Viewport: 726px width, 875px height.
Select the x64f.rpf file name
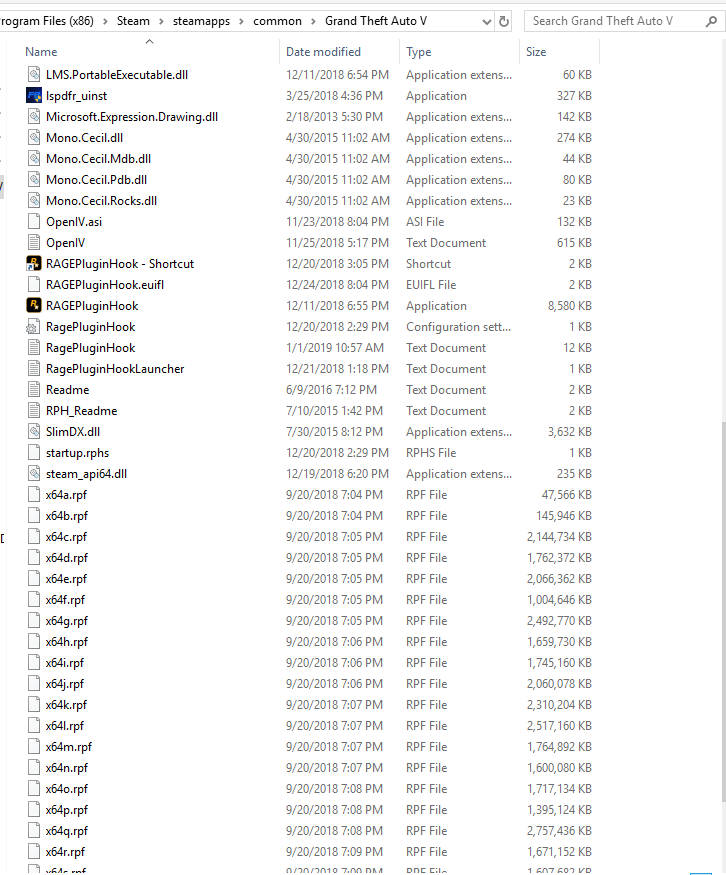pyautogui.click(x=65, y=600)
